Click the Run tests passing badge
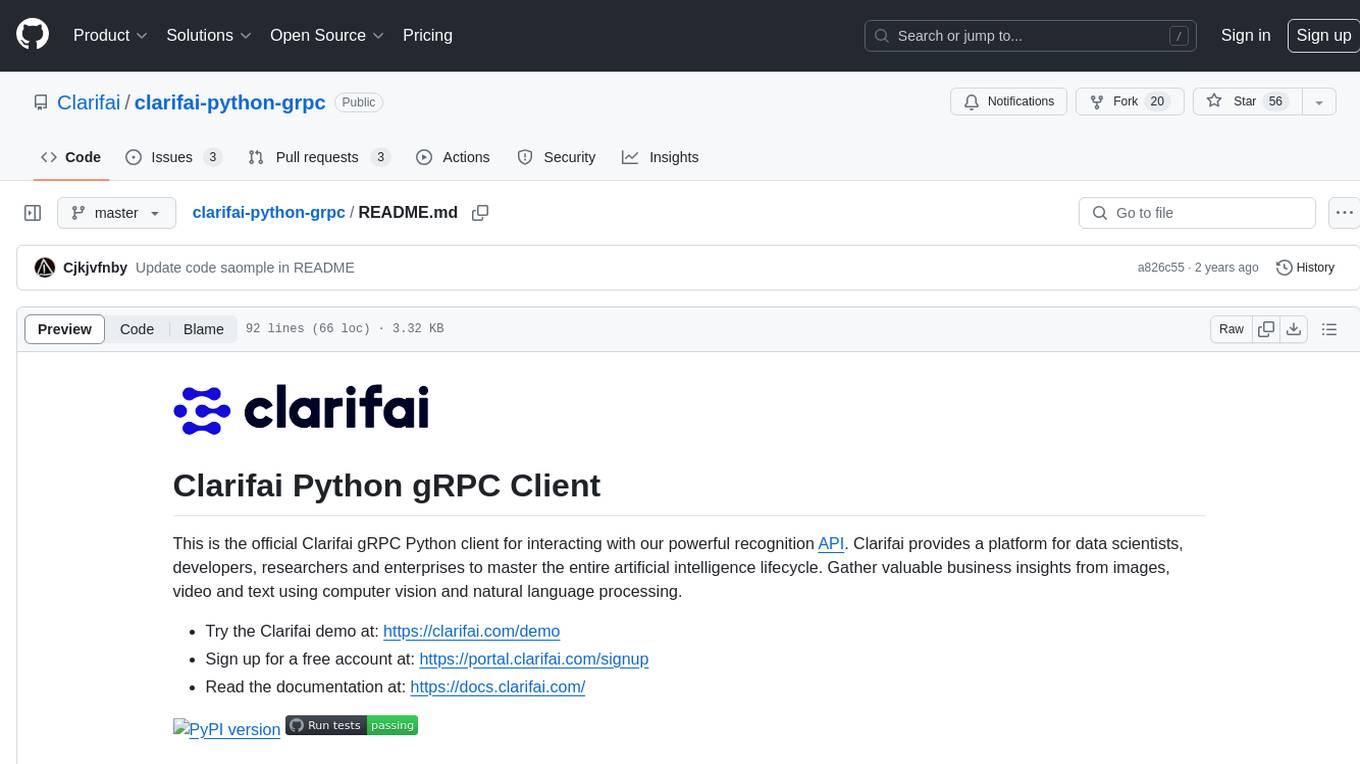1360x764 pixels. (351, 725)
